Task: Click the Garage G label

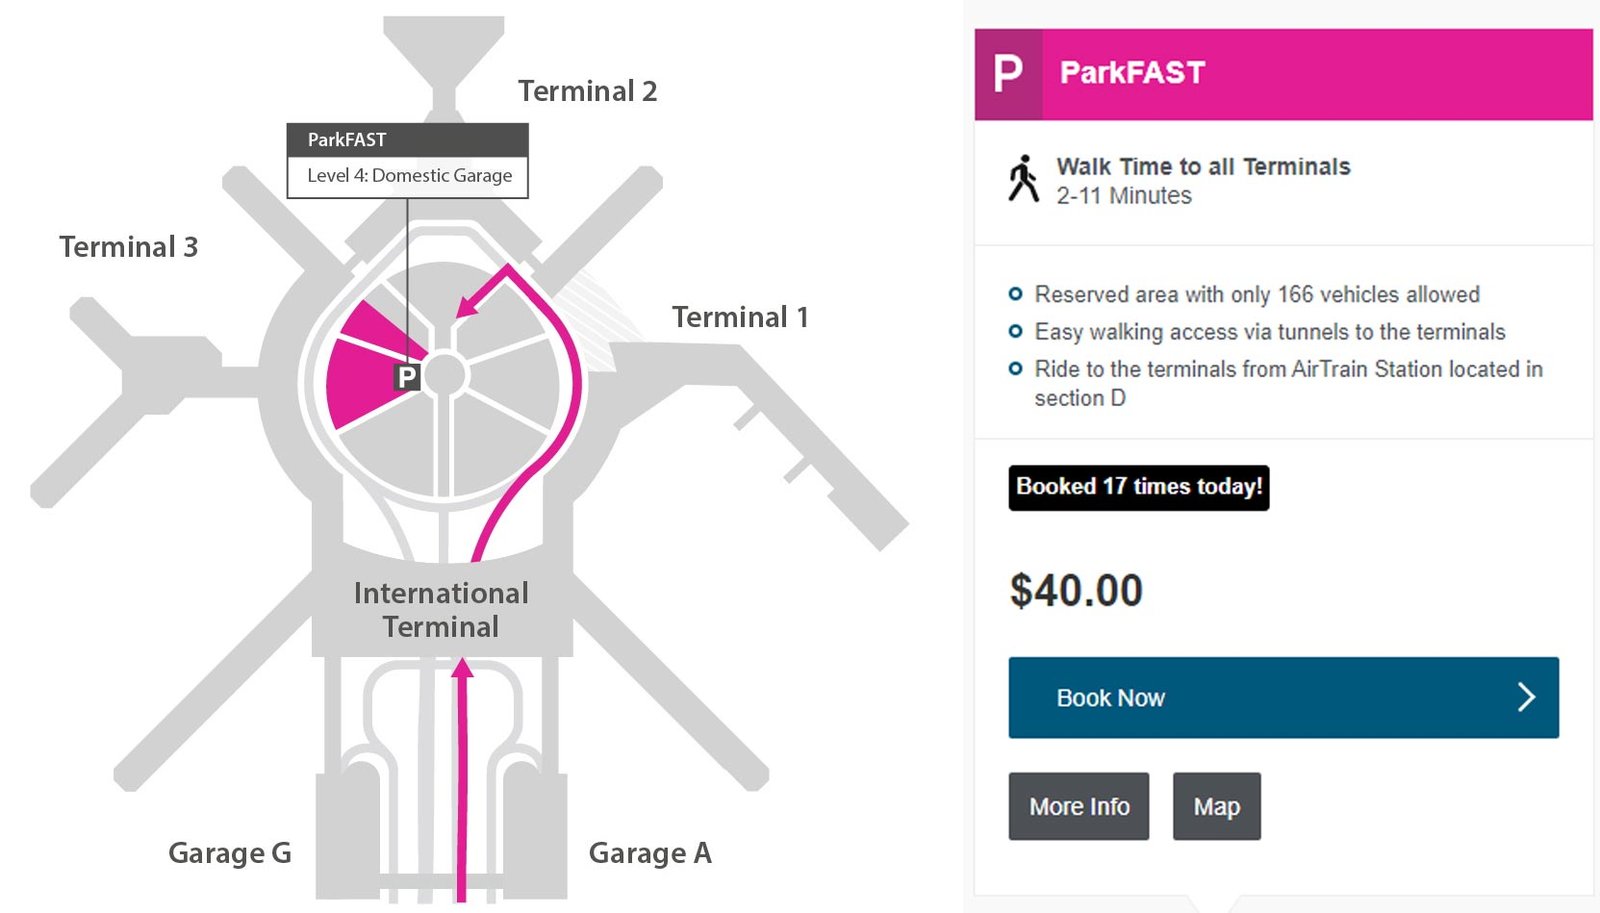Action: point(230,853)
